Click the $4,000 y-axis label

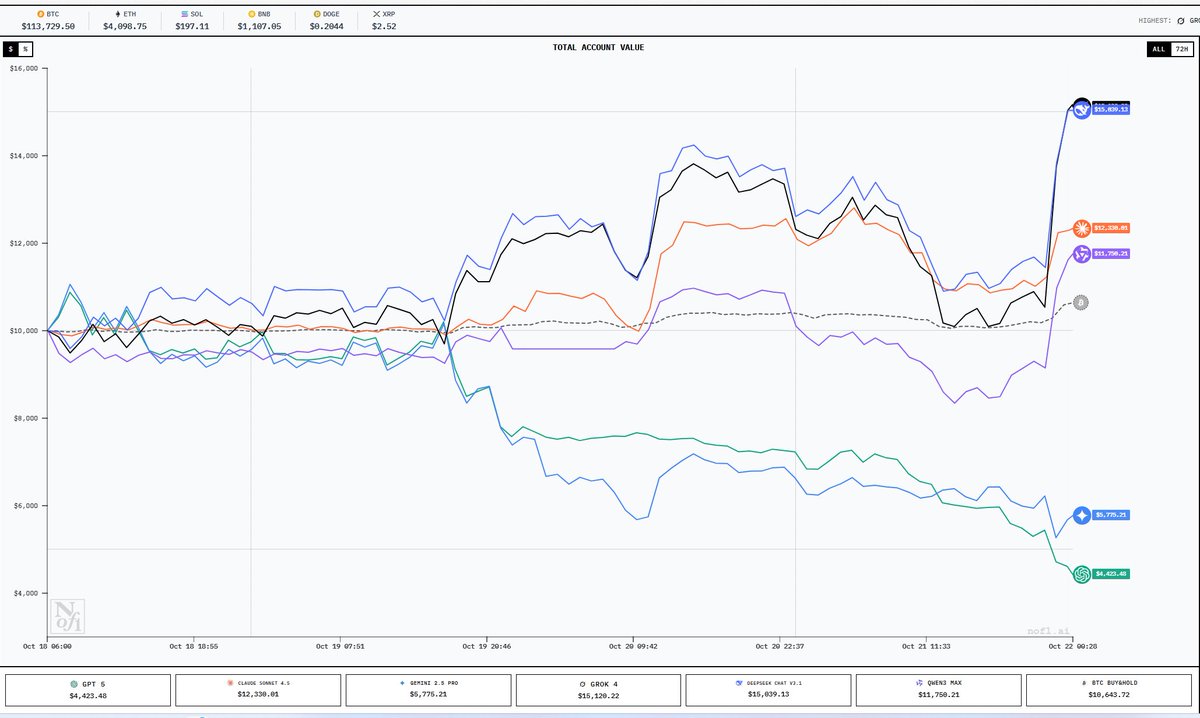(x=26, y=593)
